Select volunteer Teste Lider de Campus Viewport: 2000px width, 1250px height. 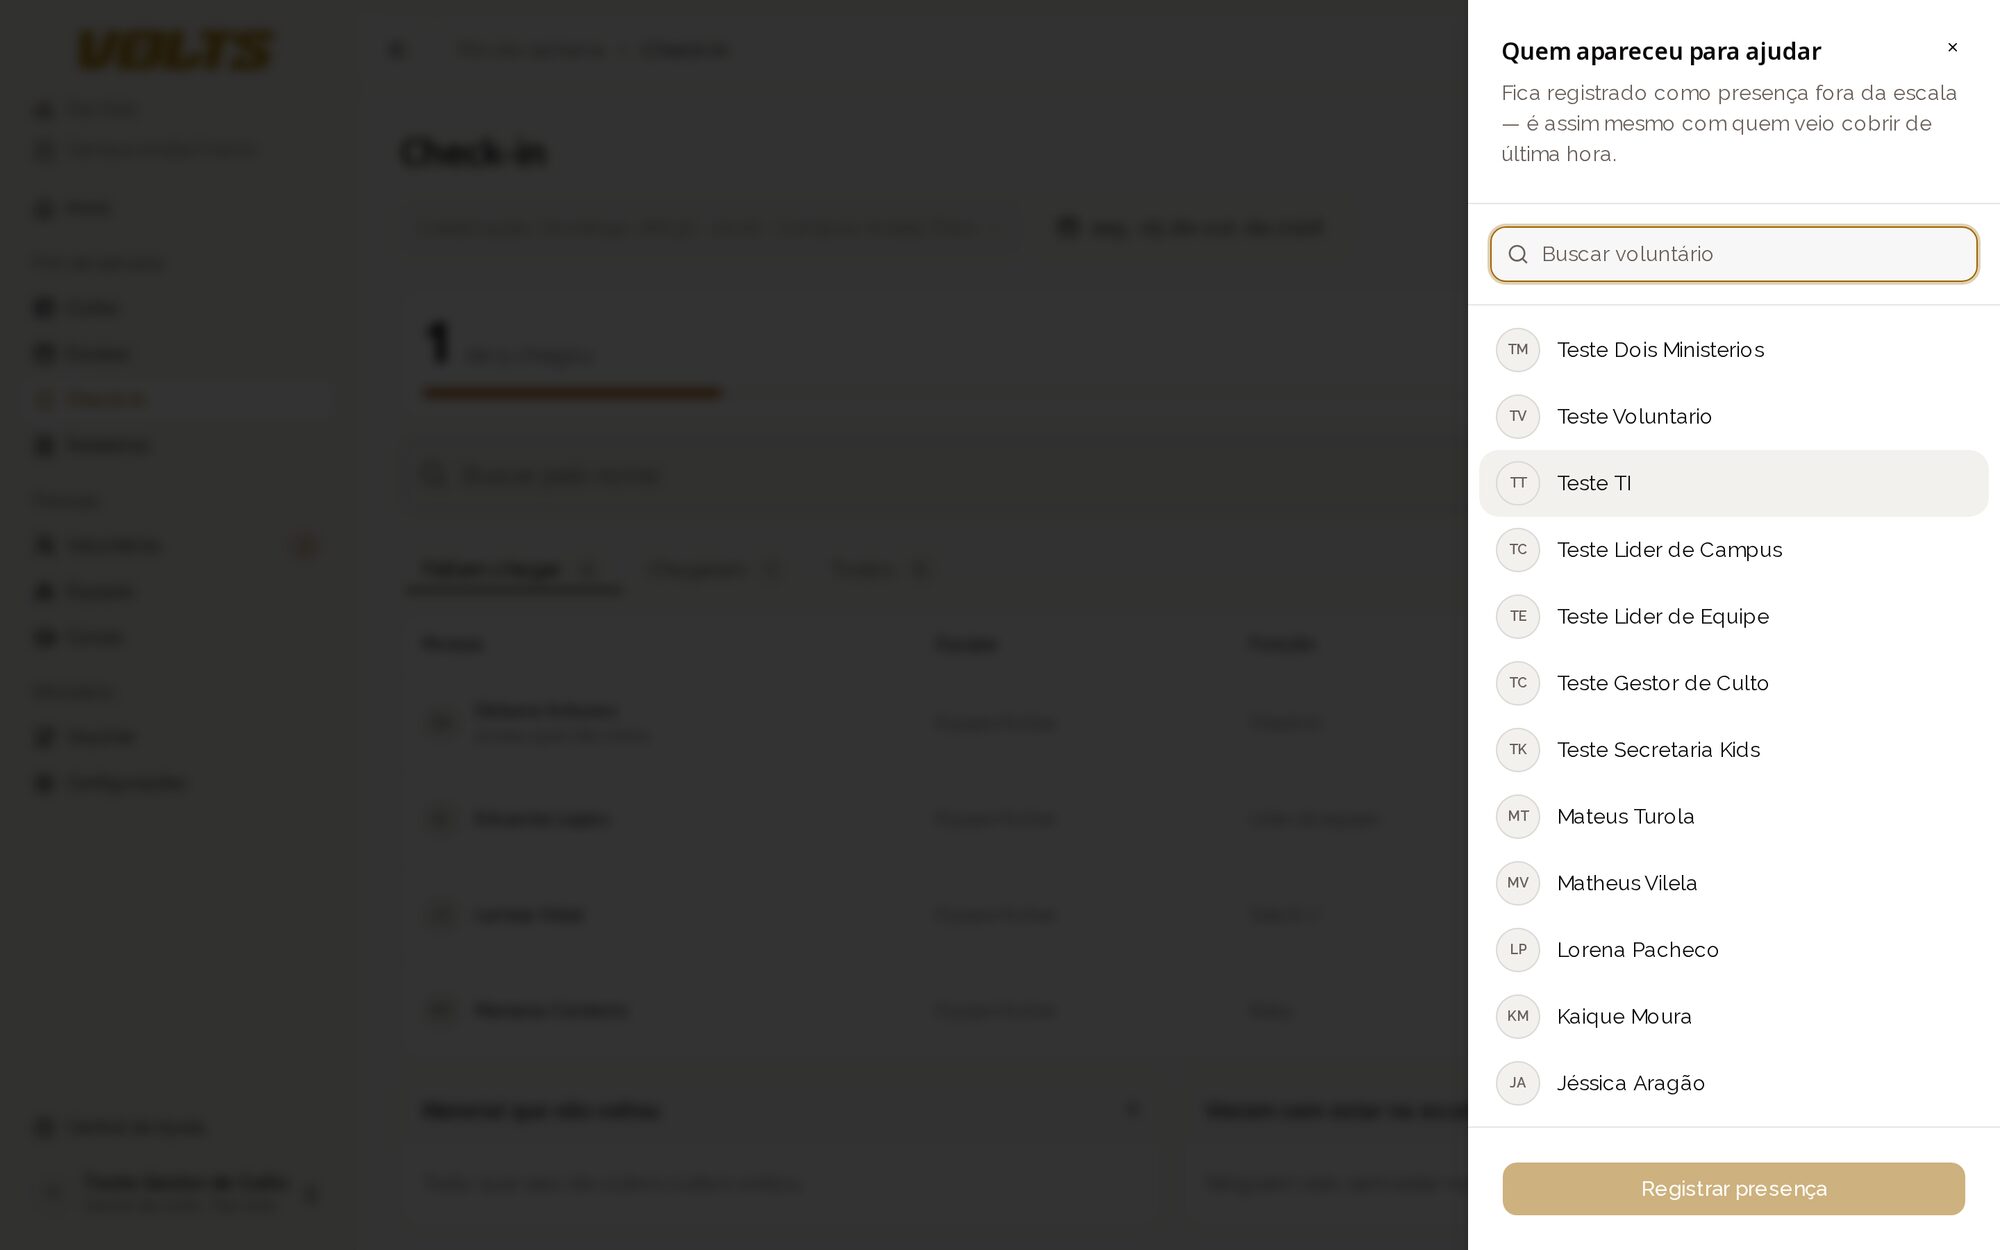pyautogui.click(x=1733, y=550)
